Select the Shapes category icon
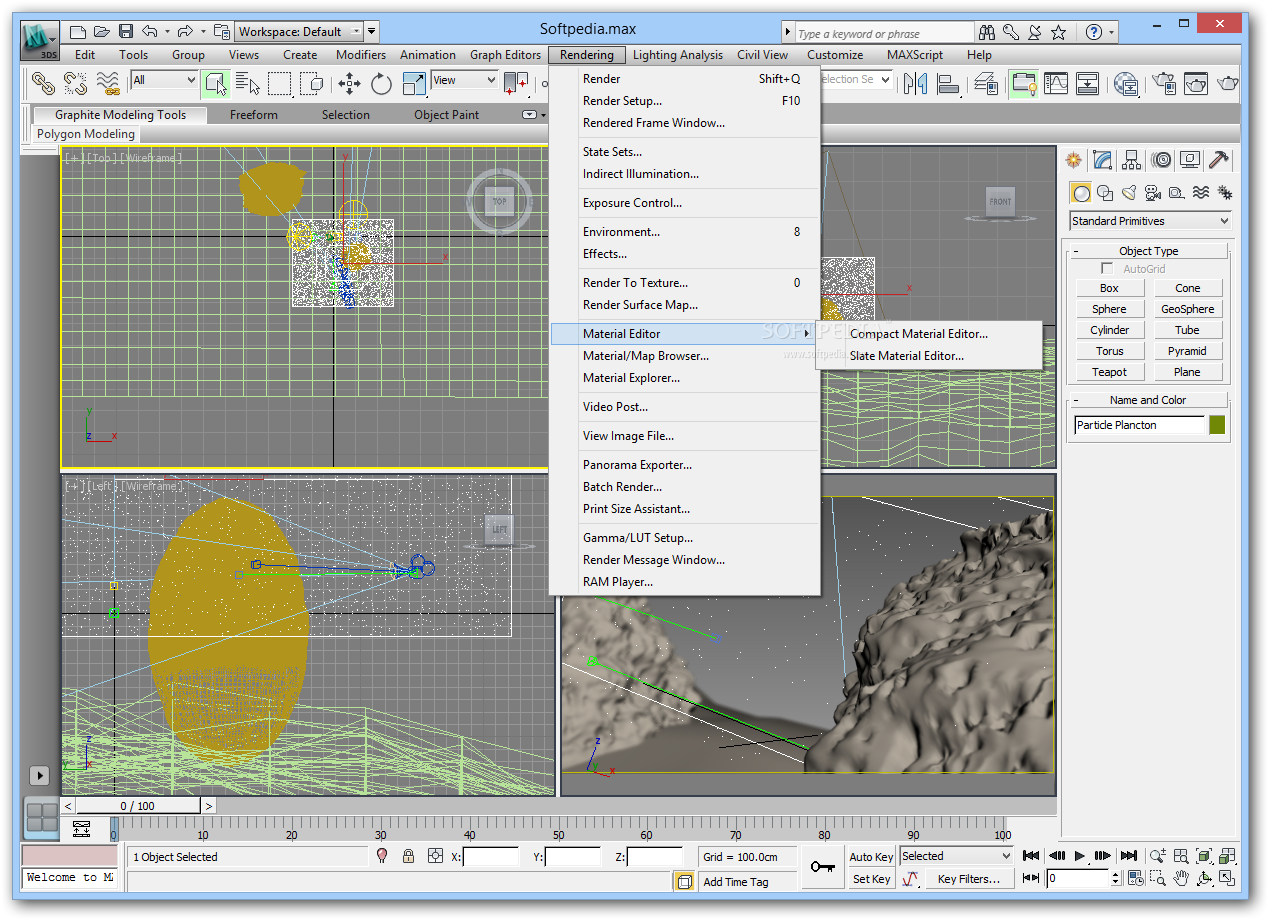The width and height of the screenshot is (1269, 920). click(1104, 193)
